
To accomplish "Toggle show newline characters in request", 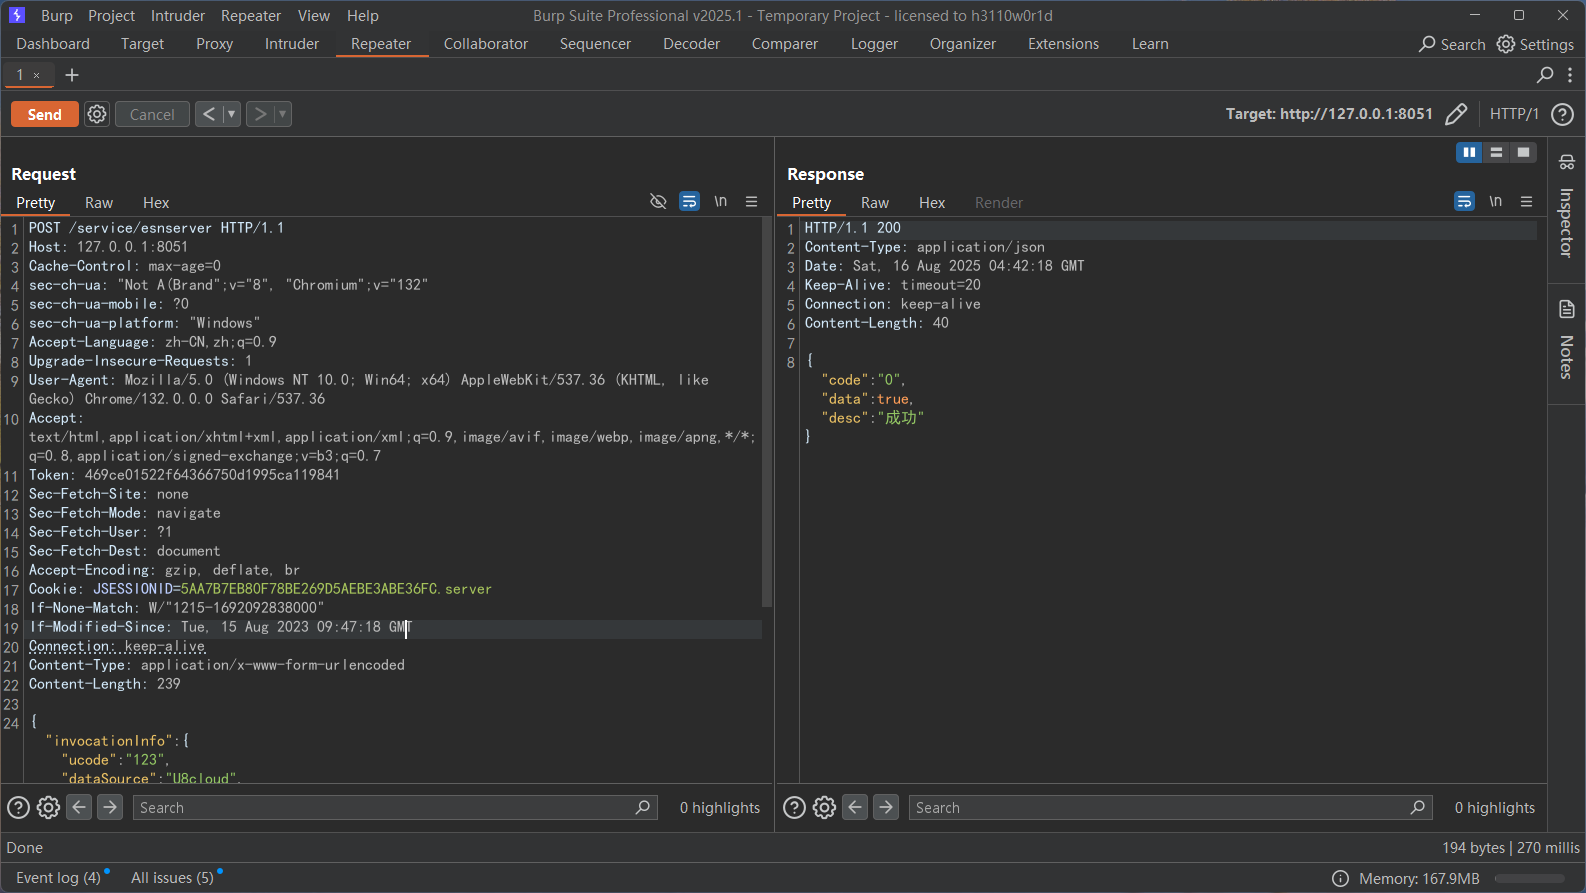I will 720,202.
